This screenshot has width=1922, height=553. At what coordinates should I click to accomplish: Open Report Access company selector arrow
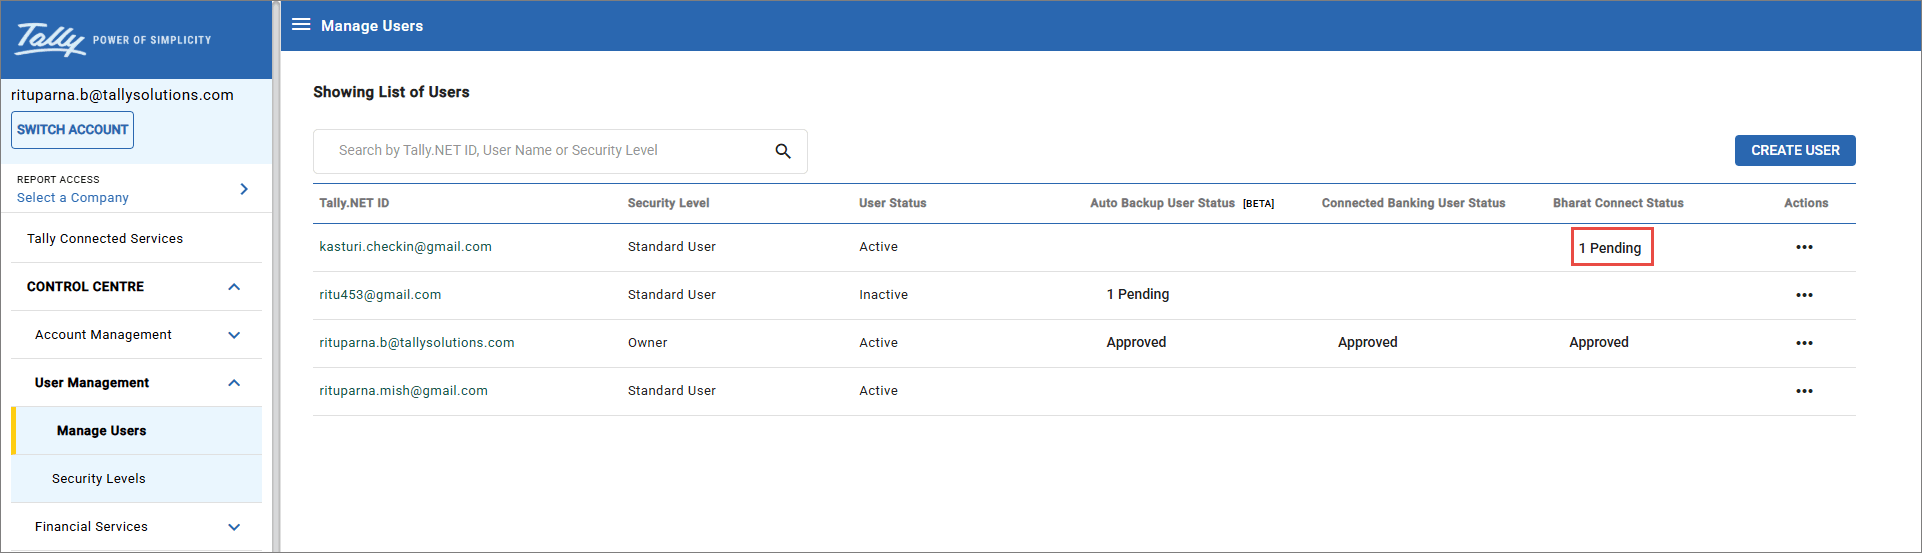point(244,189)
